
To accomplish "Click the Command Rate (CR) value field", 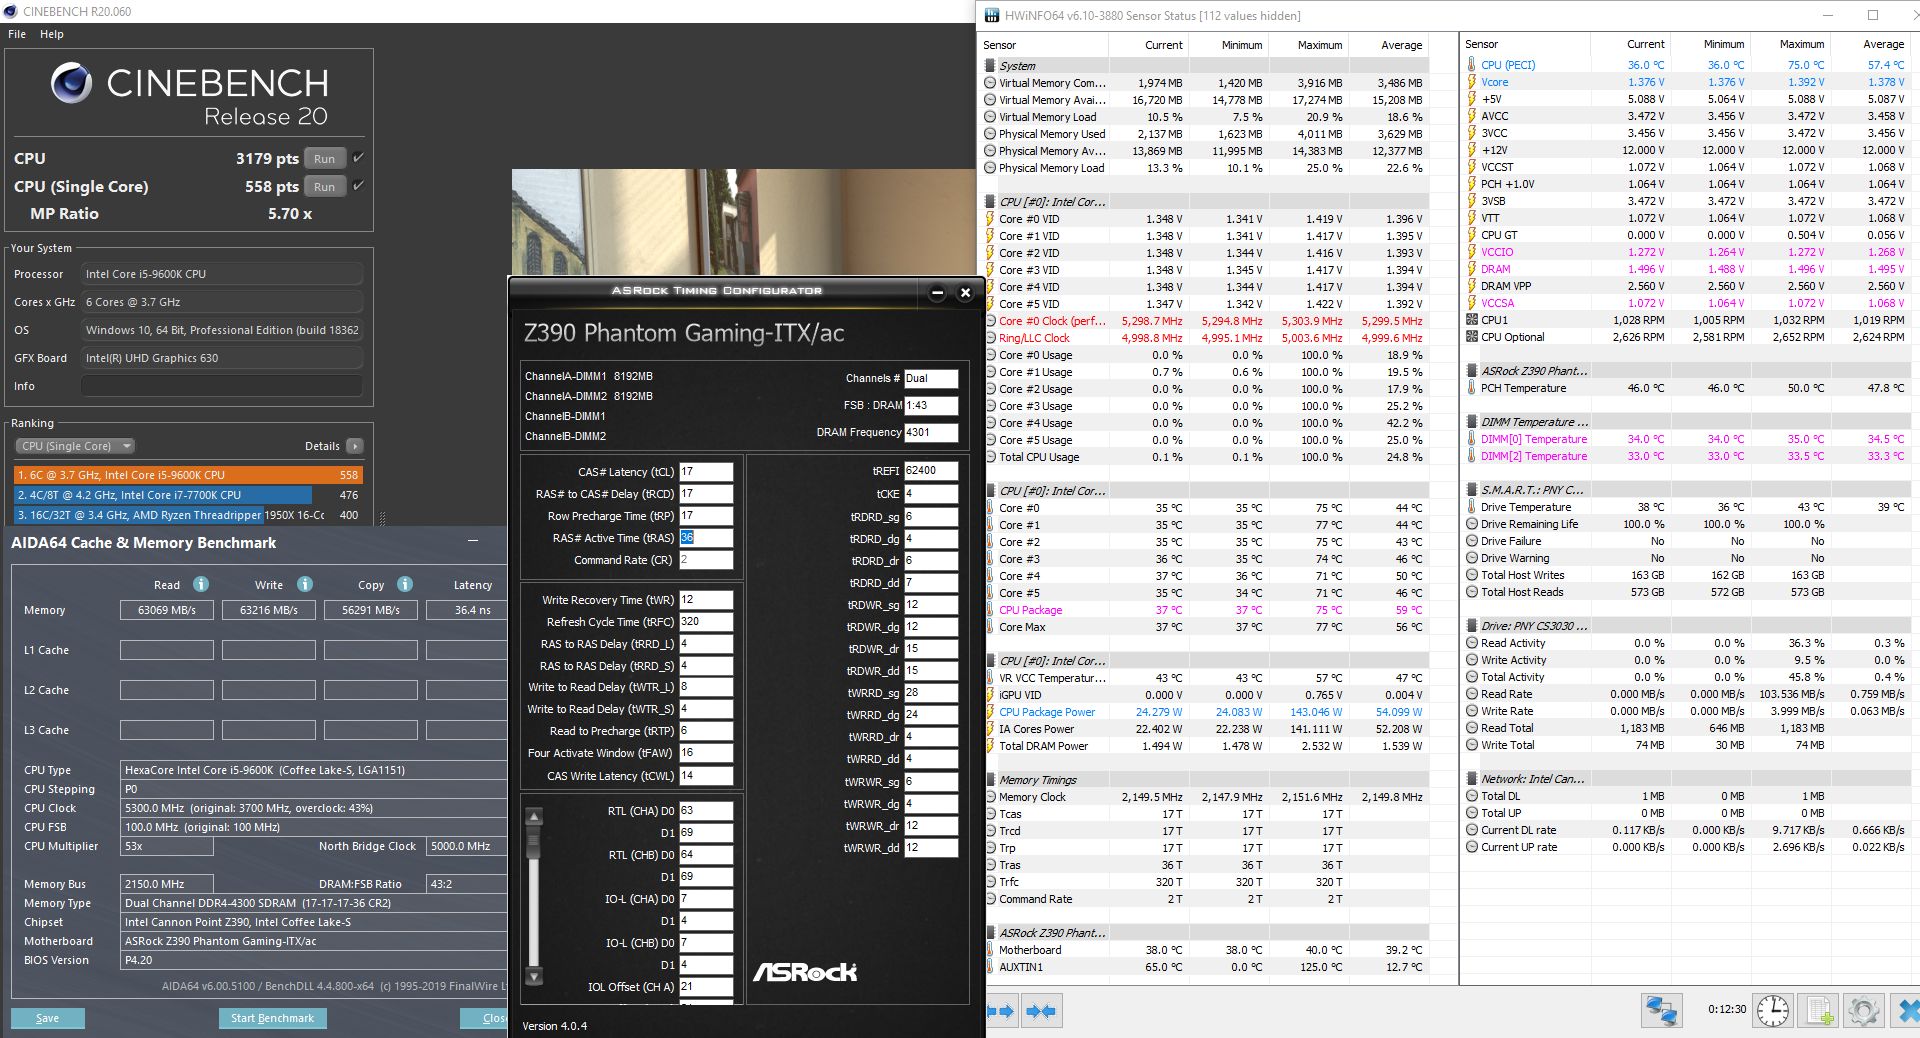I will (706, 560).
